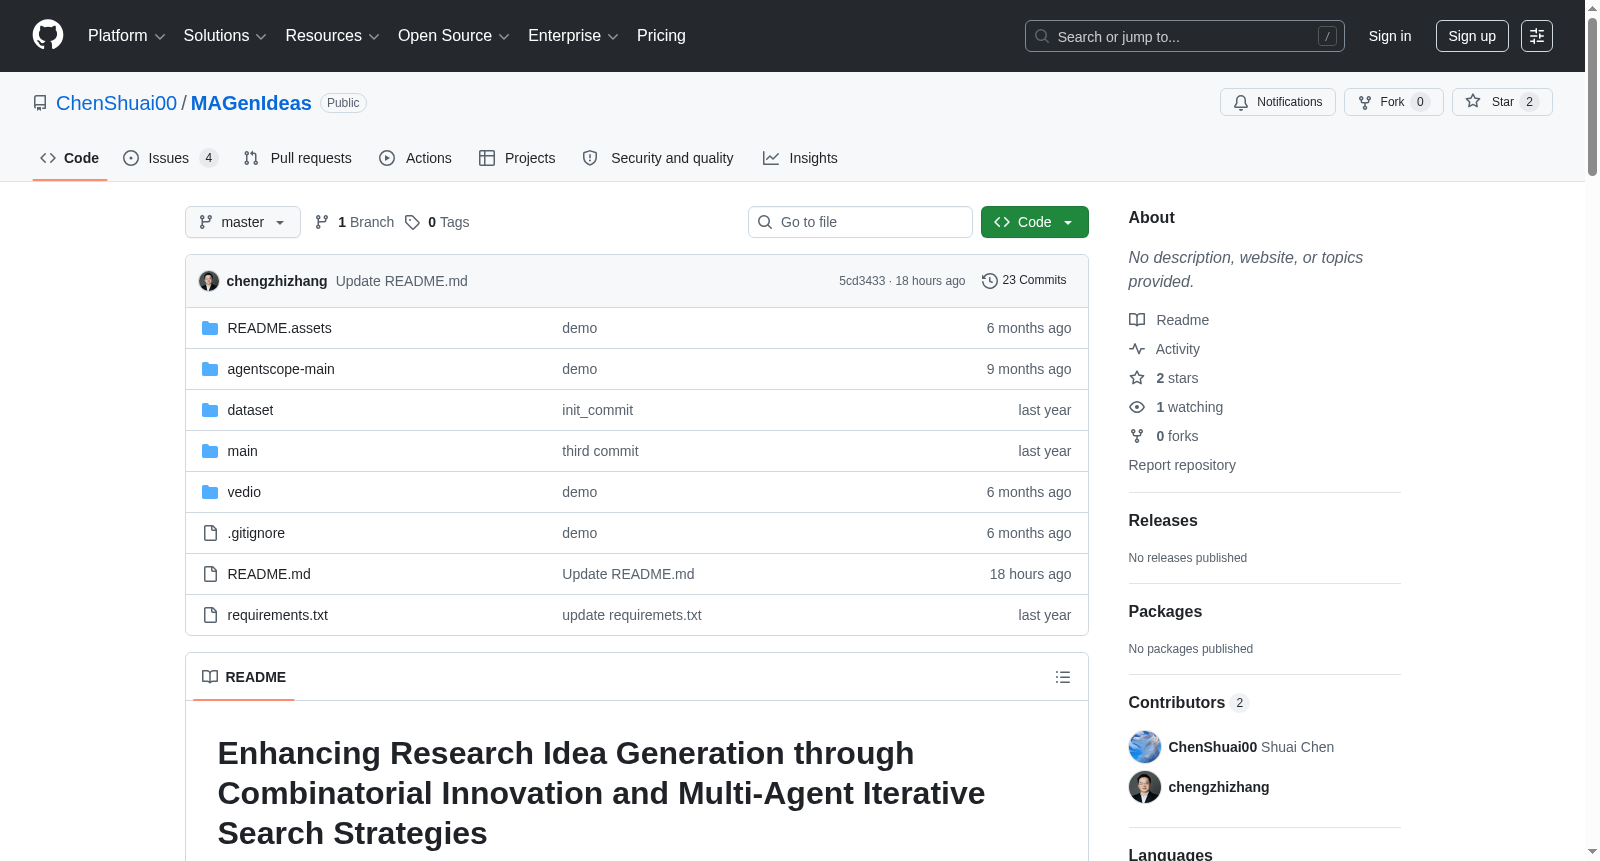Open the master branch selector dropdown
The image size is (1600, 861).
coord(243,222)
